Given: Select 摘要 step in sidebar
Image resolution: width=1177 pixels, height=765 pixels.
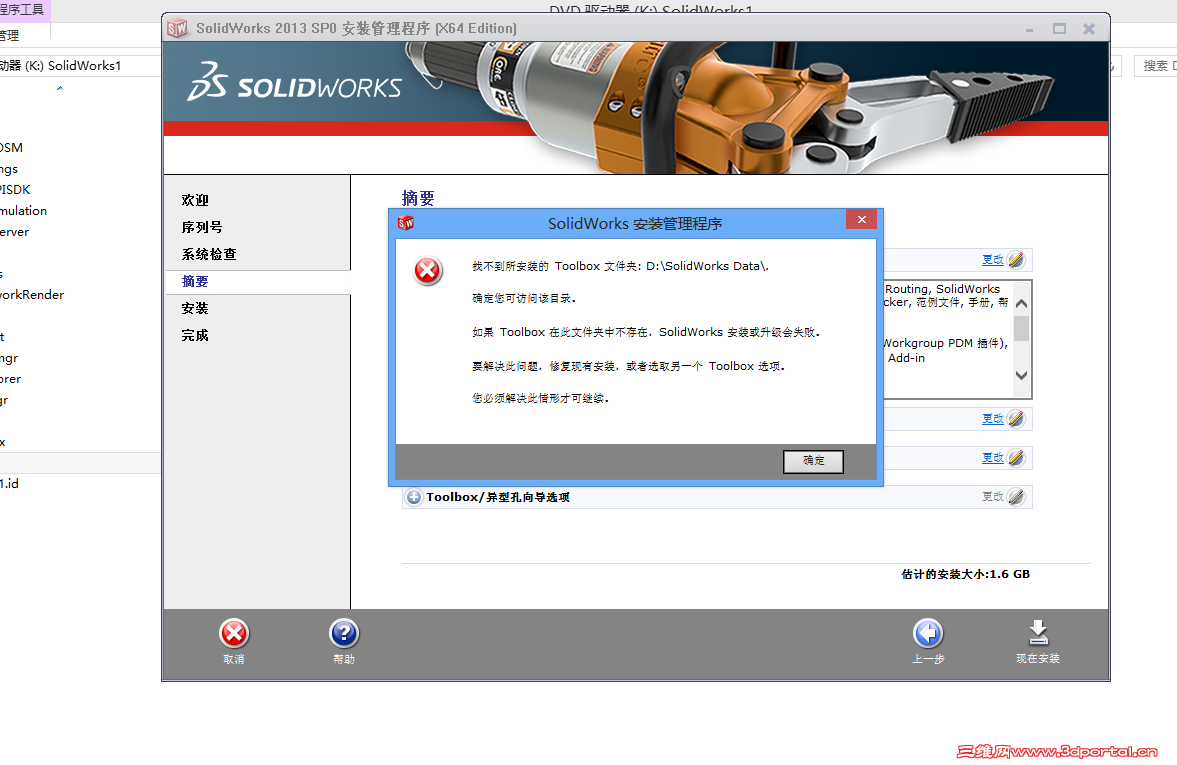Looking at the screenshot, I should (195, 282).
